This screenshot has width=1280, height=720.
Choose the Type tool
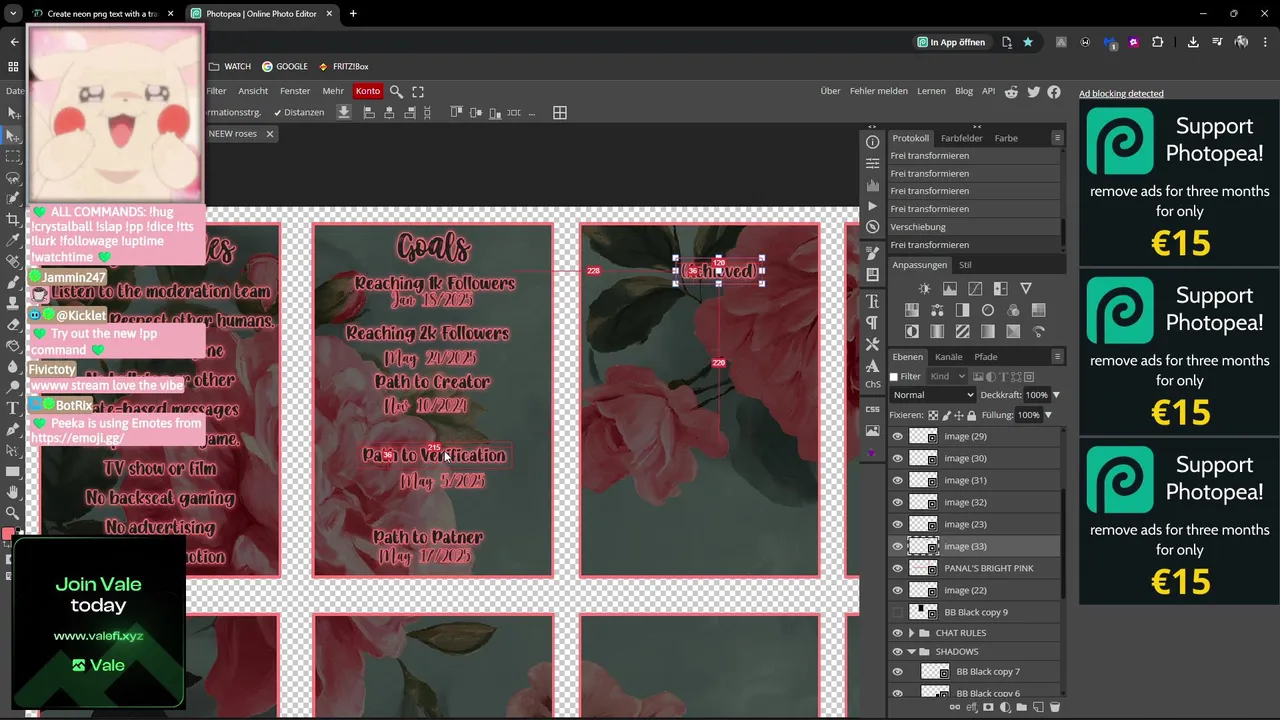click(13, 408)
